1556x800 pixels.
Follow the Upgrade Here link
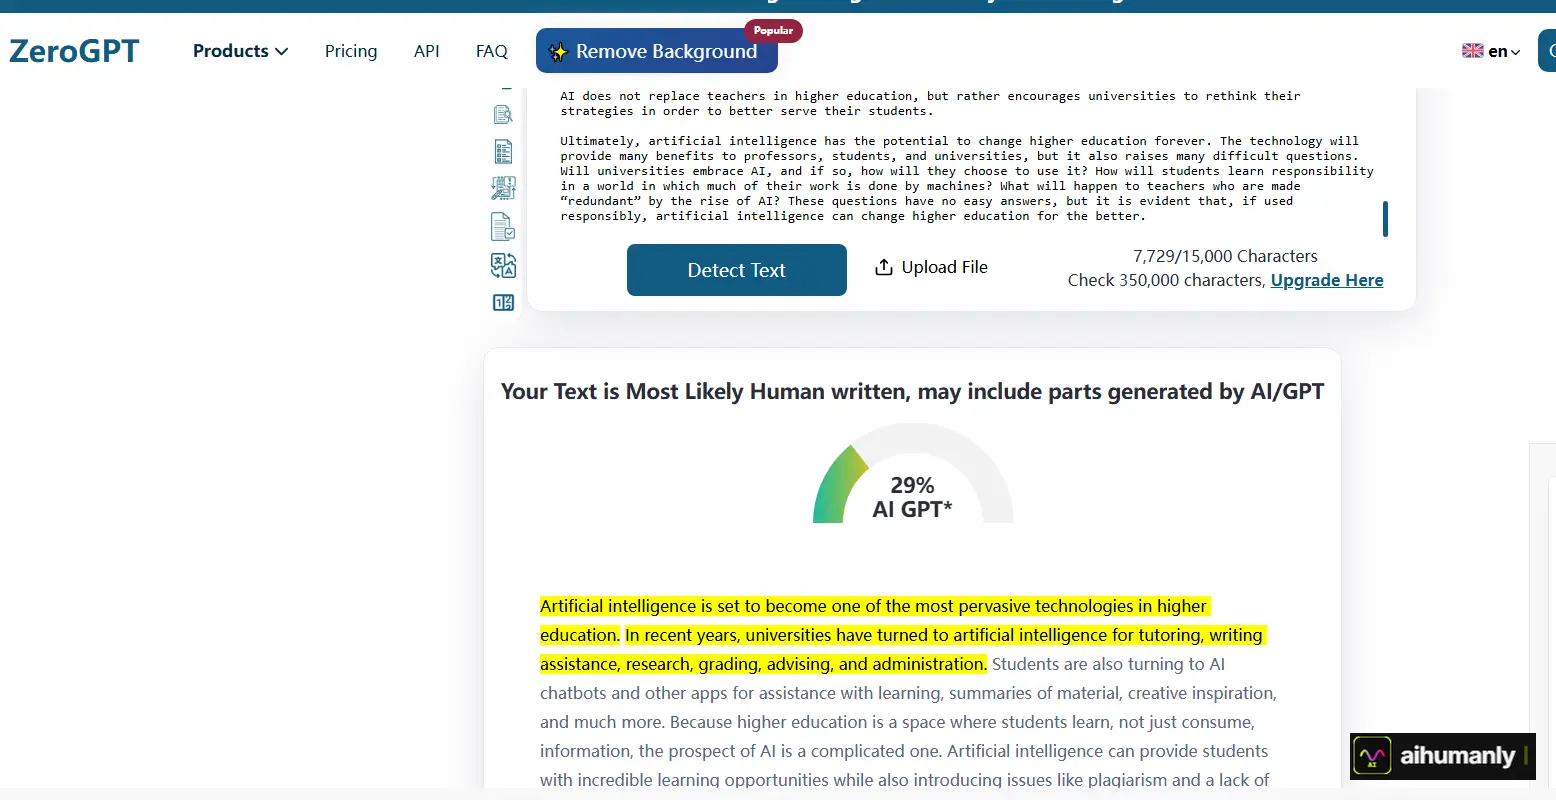pyautogui.click(x=1327, y=280)
